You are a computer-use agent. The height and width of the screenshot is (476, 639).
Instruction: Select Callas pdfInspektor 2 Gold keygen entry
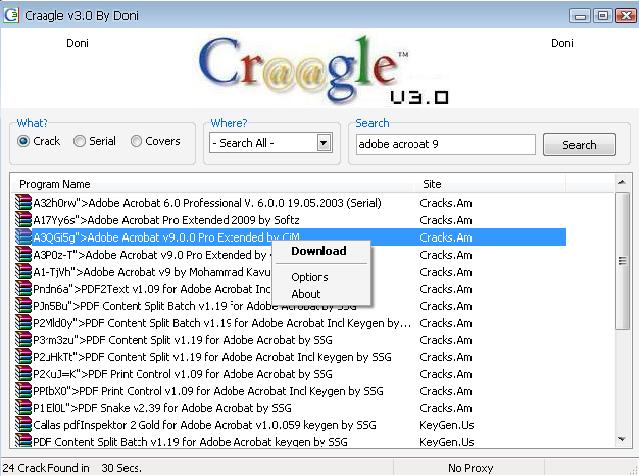coord(205,425)
